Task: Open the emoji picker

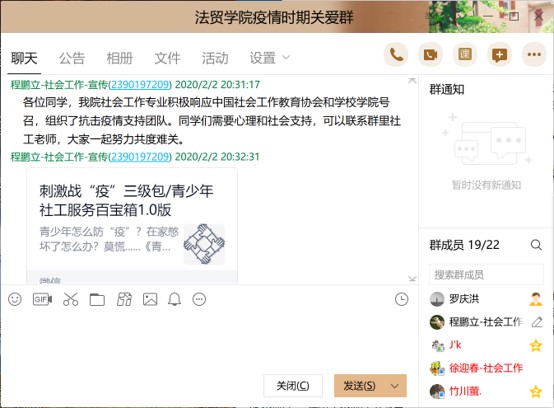Action: tap(15, 300)
